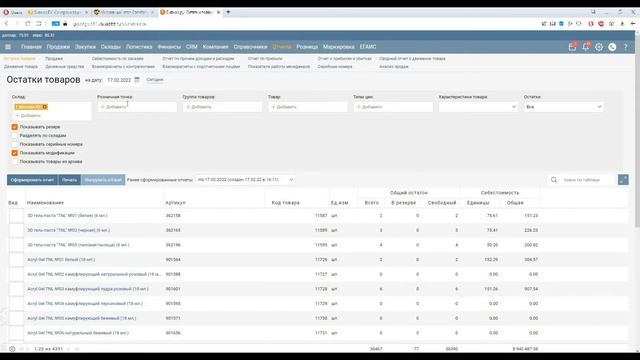Open the tasks icon with red badge
This screenshot has width=640, height=360.
click(x=572, y=47)
